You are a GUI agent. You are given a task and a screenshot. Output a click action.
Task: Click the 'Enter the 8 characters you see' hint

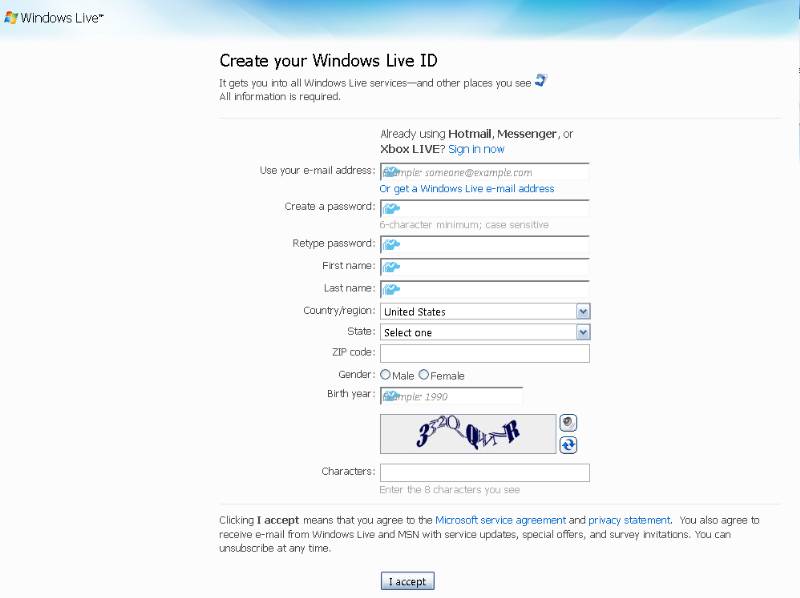450,490
